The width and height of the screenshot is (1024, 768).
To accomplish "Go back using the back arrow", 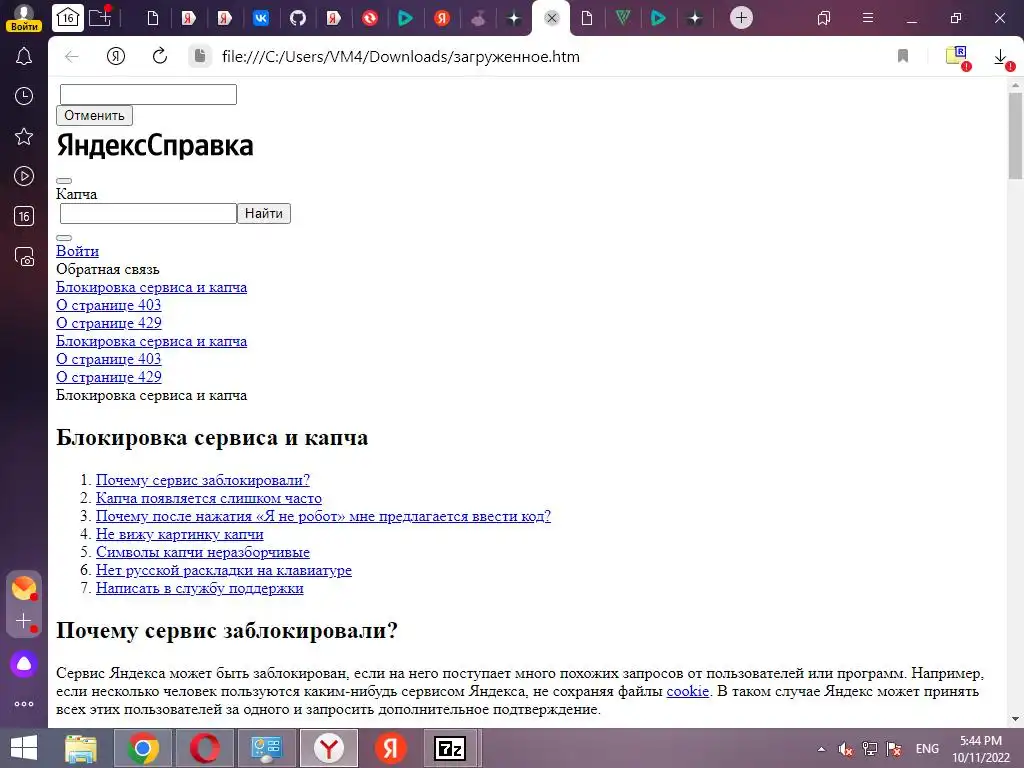I will 72,57.
